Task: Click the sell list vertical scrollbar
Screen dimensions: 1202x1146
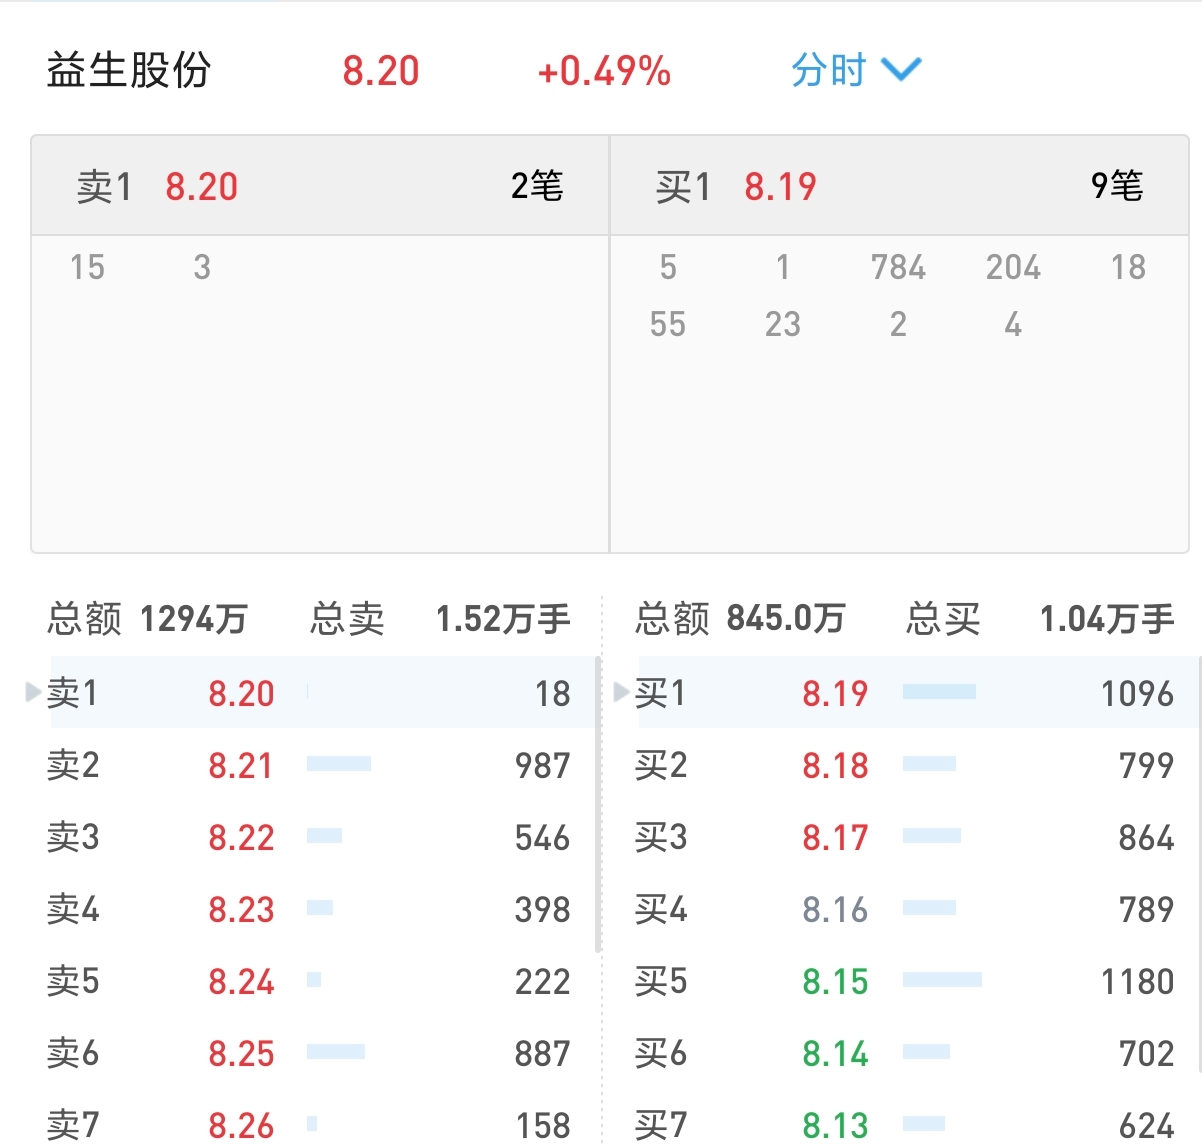Action: pyautogui.click(x=598, y=804)
